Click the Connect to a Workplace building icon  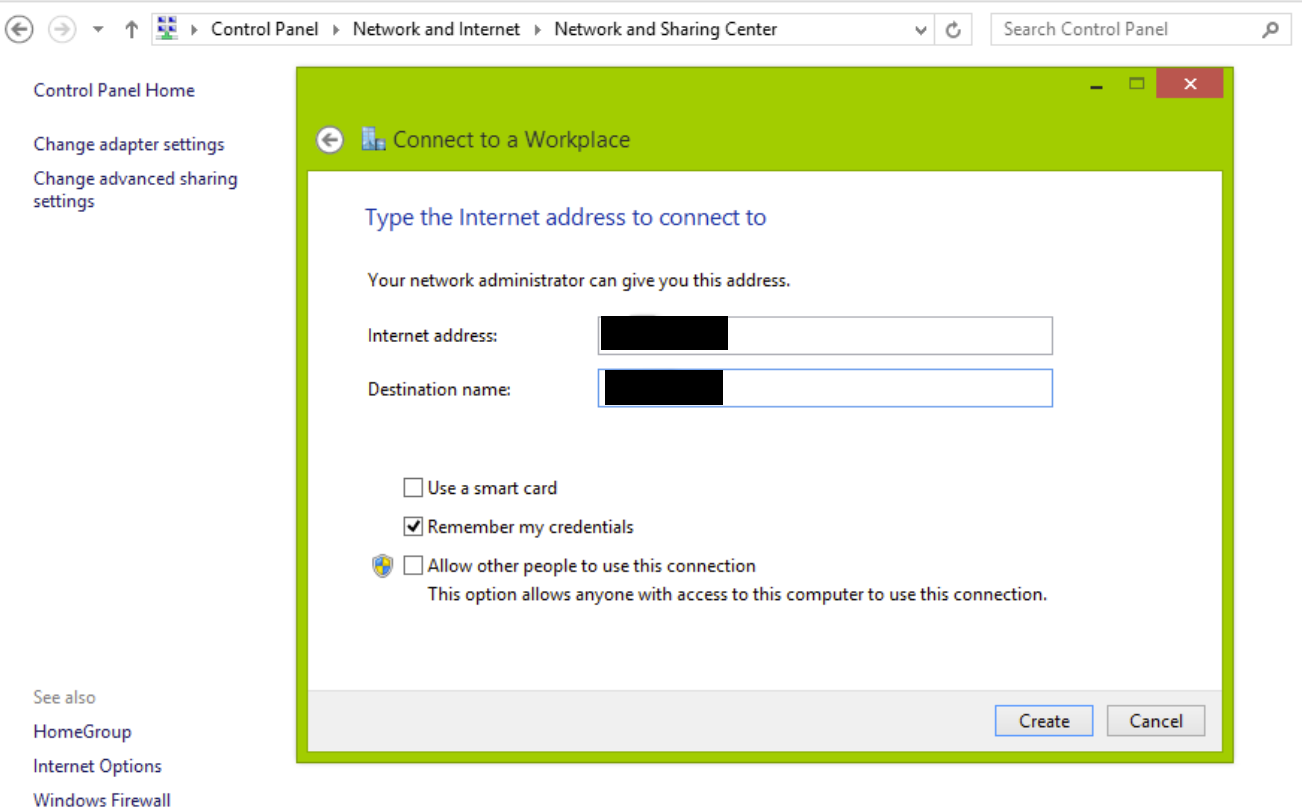[373, 138]
